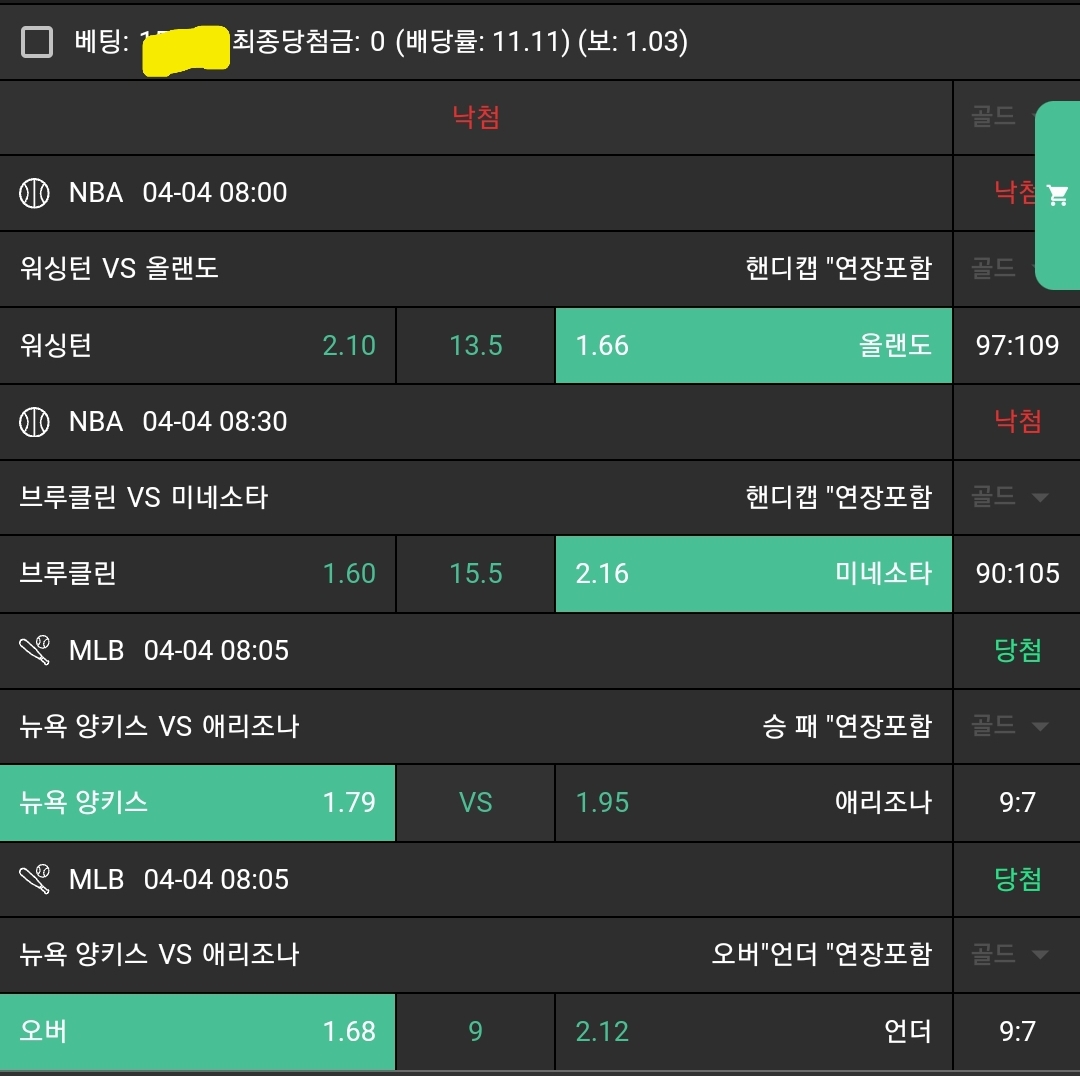This screenshot has width=1080, height=1076.
Task: Click the 97:109 final score cell
Action: (x=1017, y=346)
